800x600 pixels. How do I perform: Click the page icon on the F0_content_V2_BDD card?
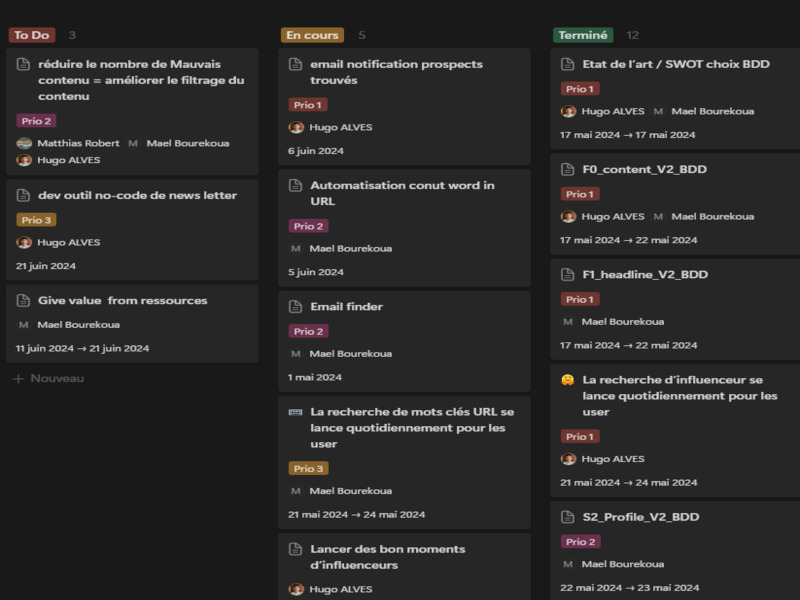568,170
